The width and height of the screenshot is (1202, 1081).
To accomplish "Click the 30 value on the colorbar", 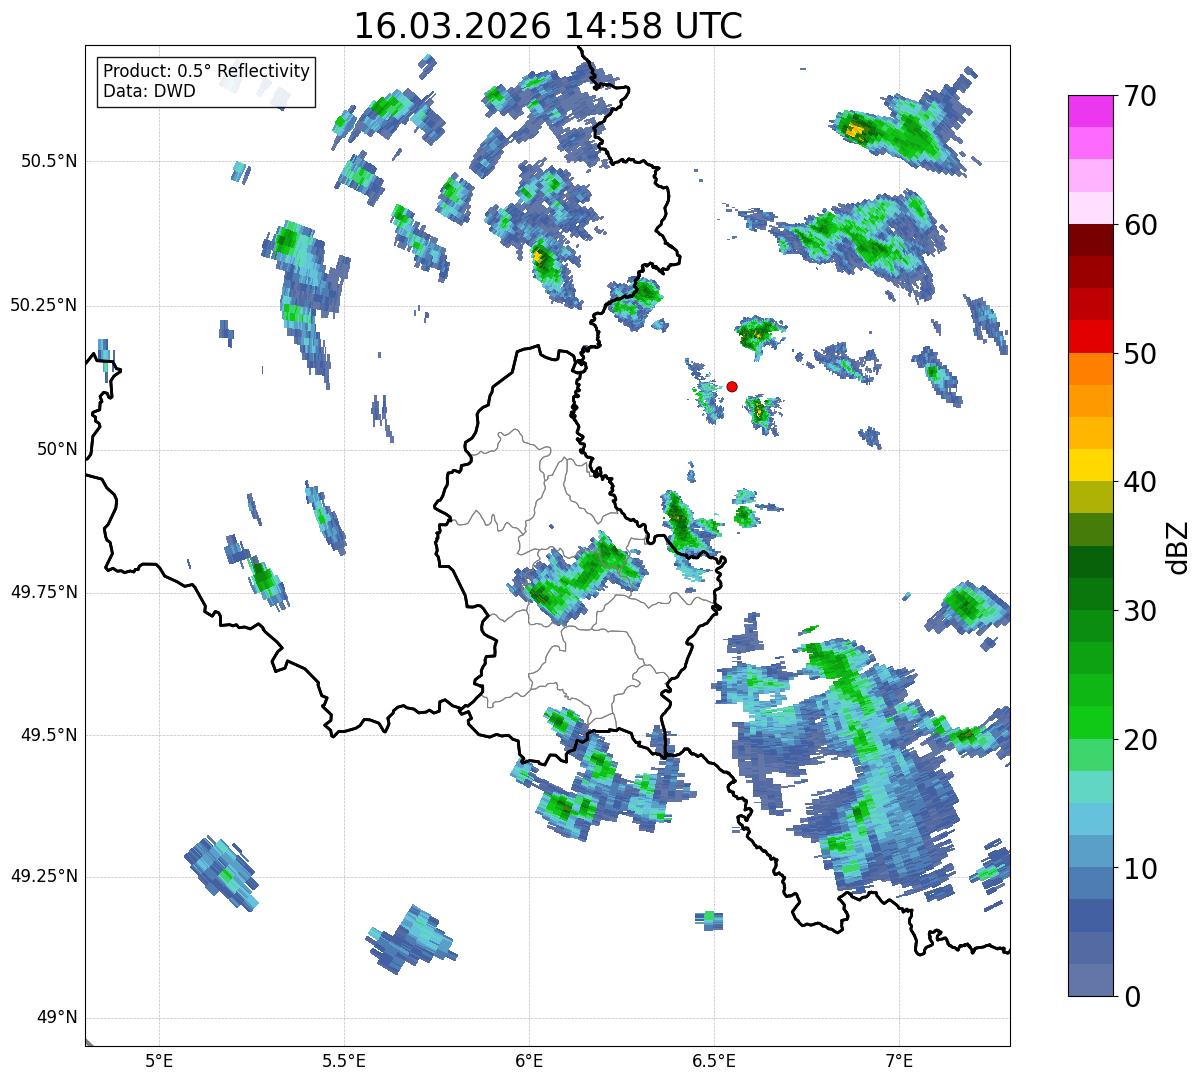I will [x=1139, y=611].
